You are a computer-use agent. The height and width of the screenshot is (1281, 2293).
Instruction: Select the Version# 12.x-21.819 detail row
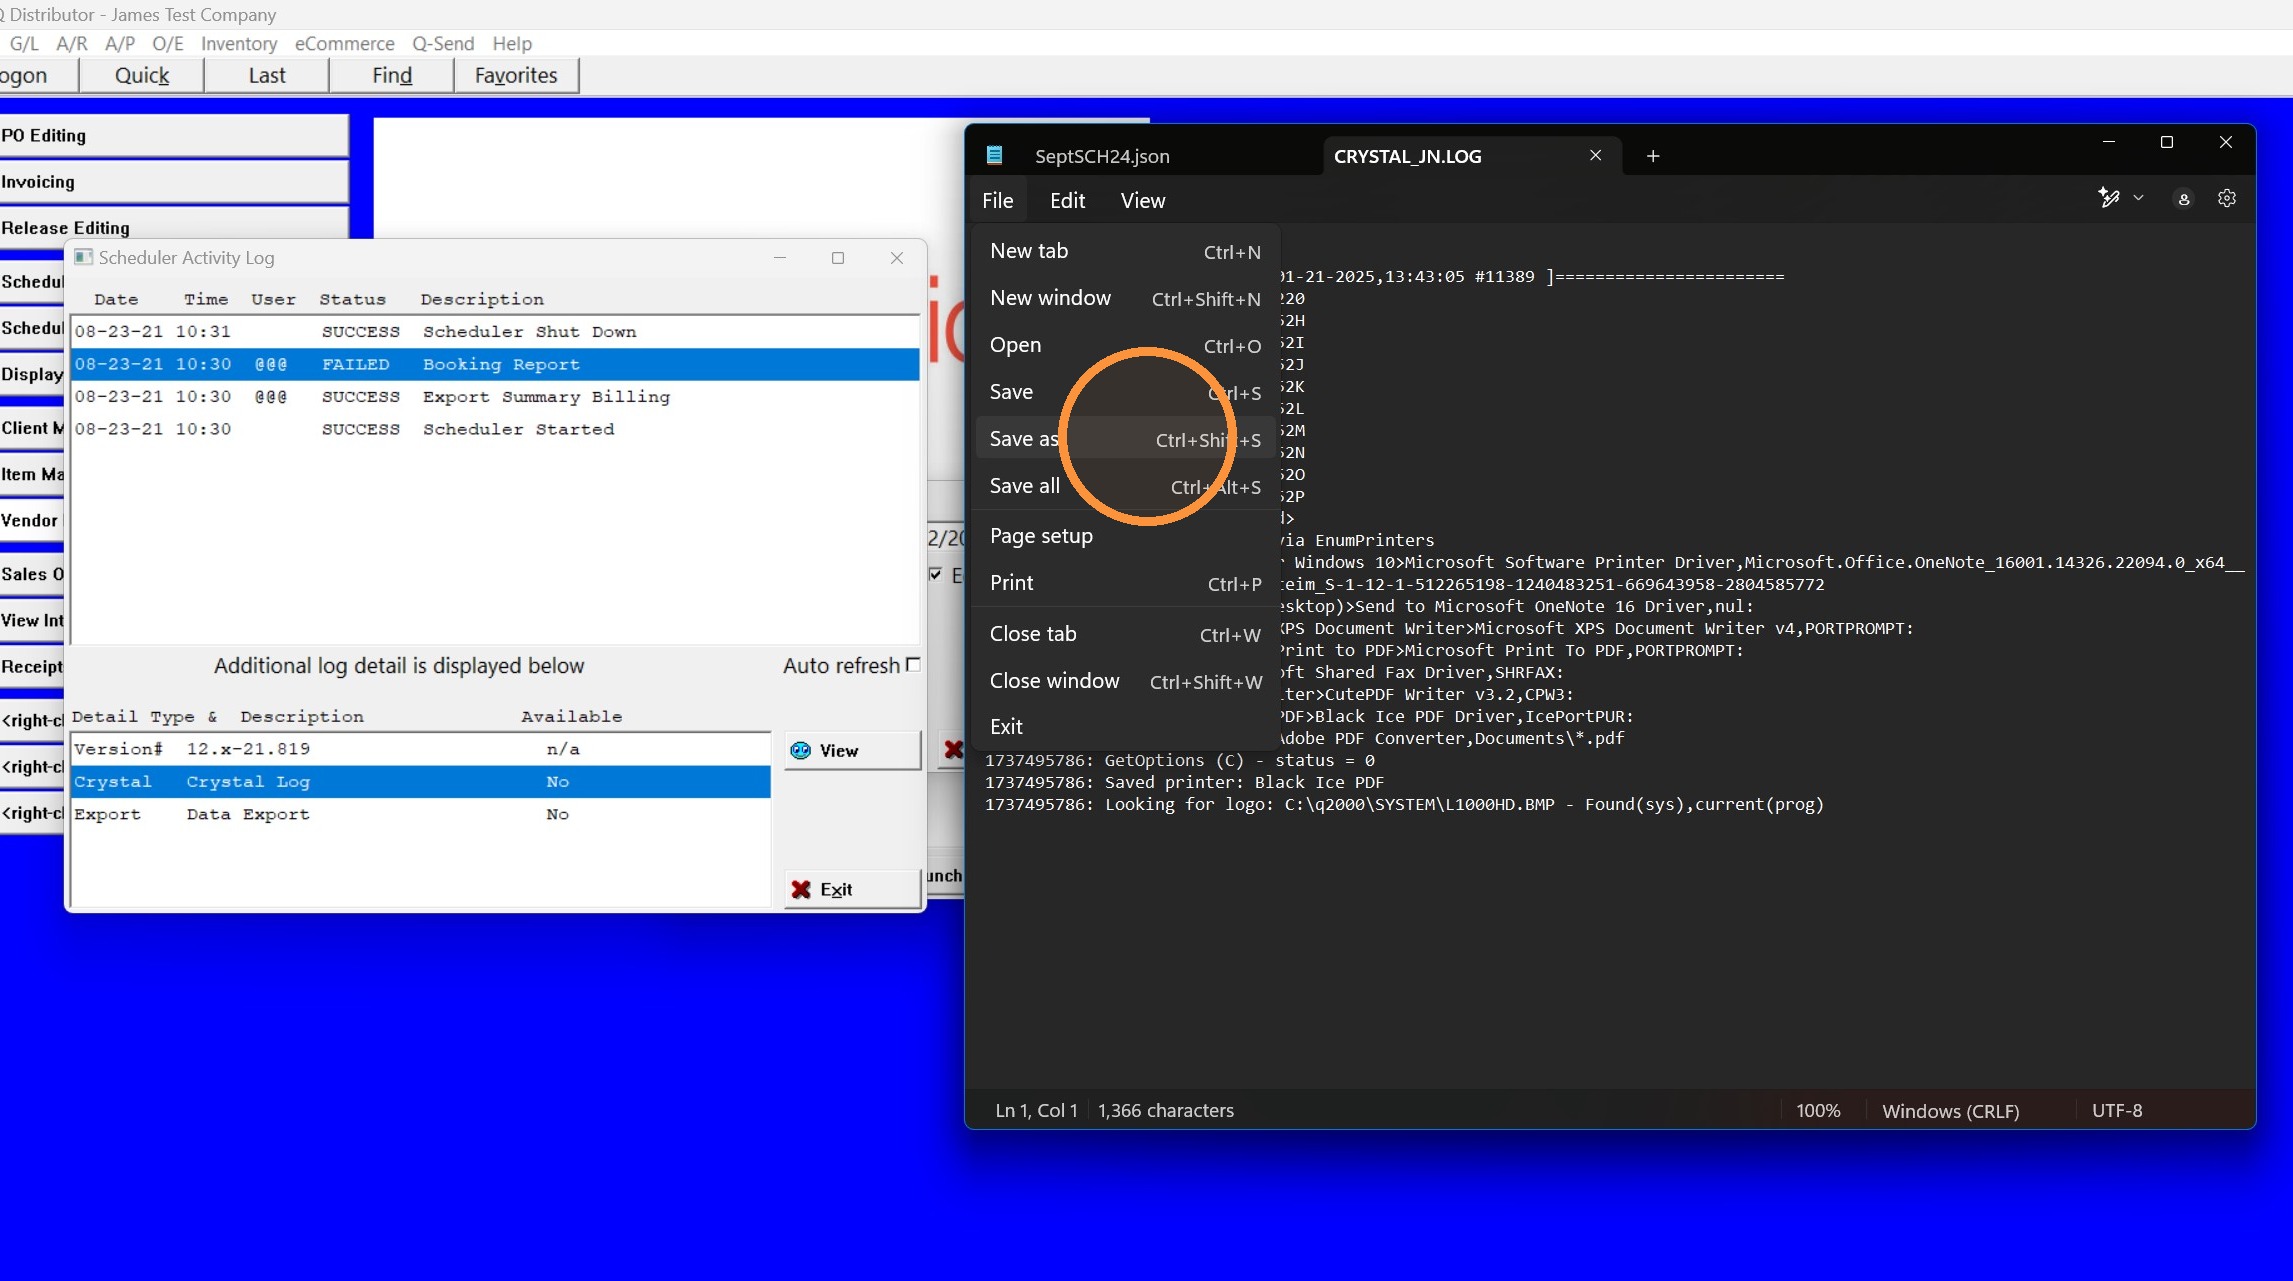coord(421,749)
